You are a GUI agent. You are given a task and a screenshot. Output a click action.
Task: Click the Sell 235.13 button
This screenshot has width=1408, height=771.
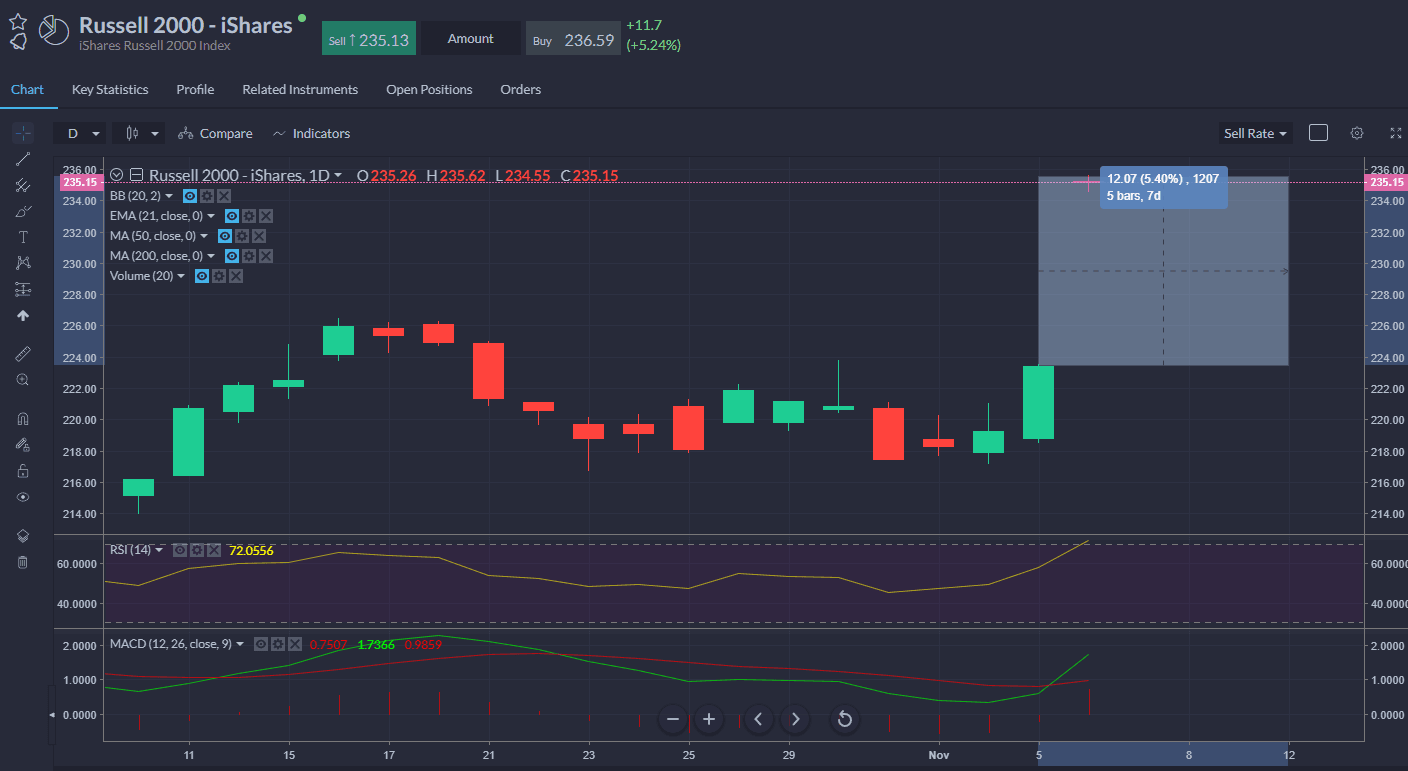coord(369,39)
